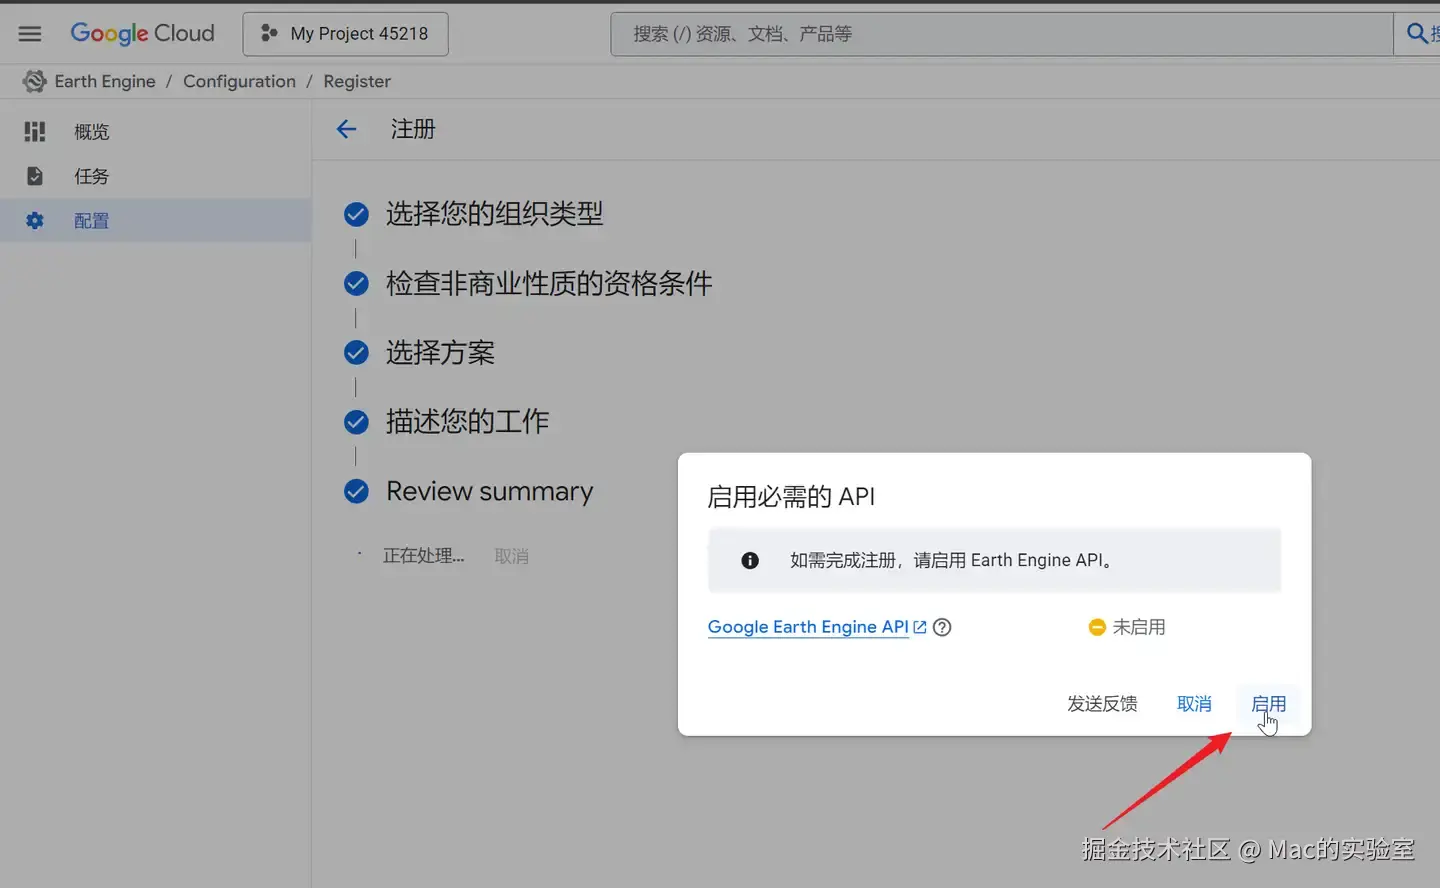Open the 任务 sidebar item
The width and height of the screenshot is (1440, 888).
[x=155, y=176]
